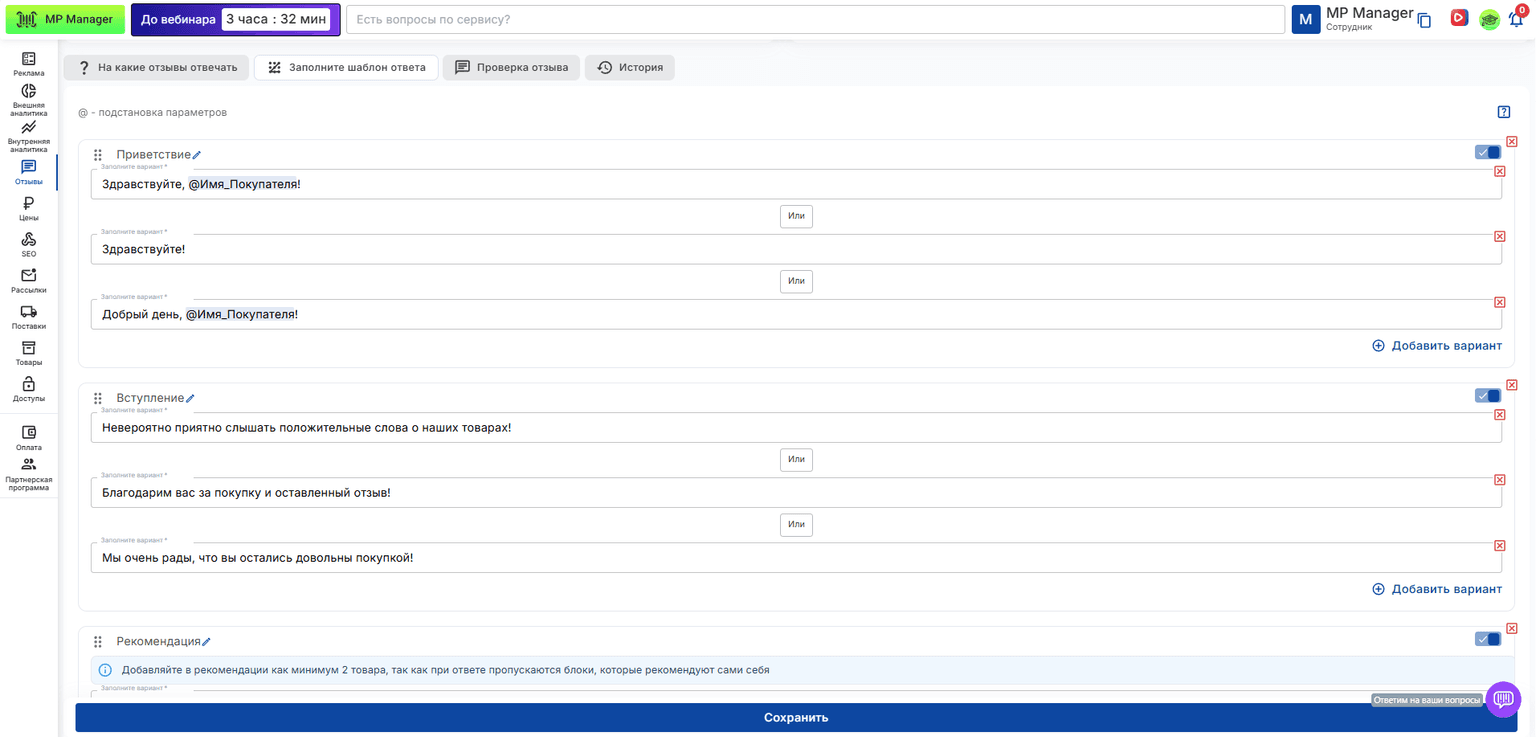Open the green graduation cap icon
1536x737 pixels.
click(x=1489, y=19)
